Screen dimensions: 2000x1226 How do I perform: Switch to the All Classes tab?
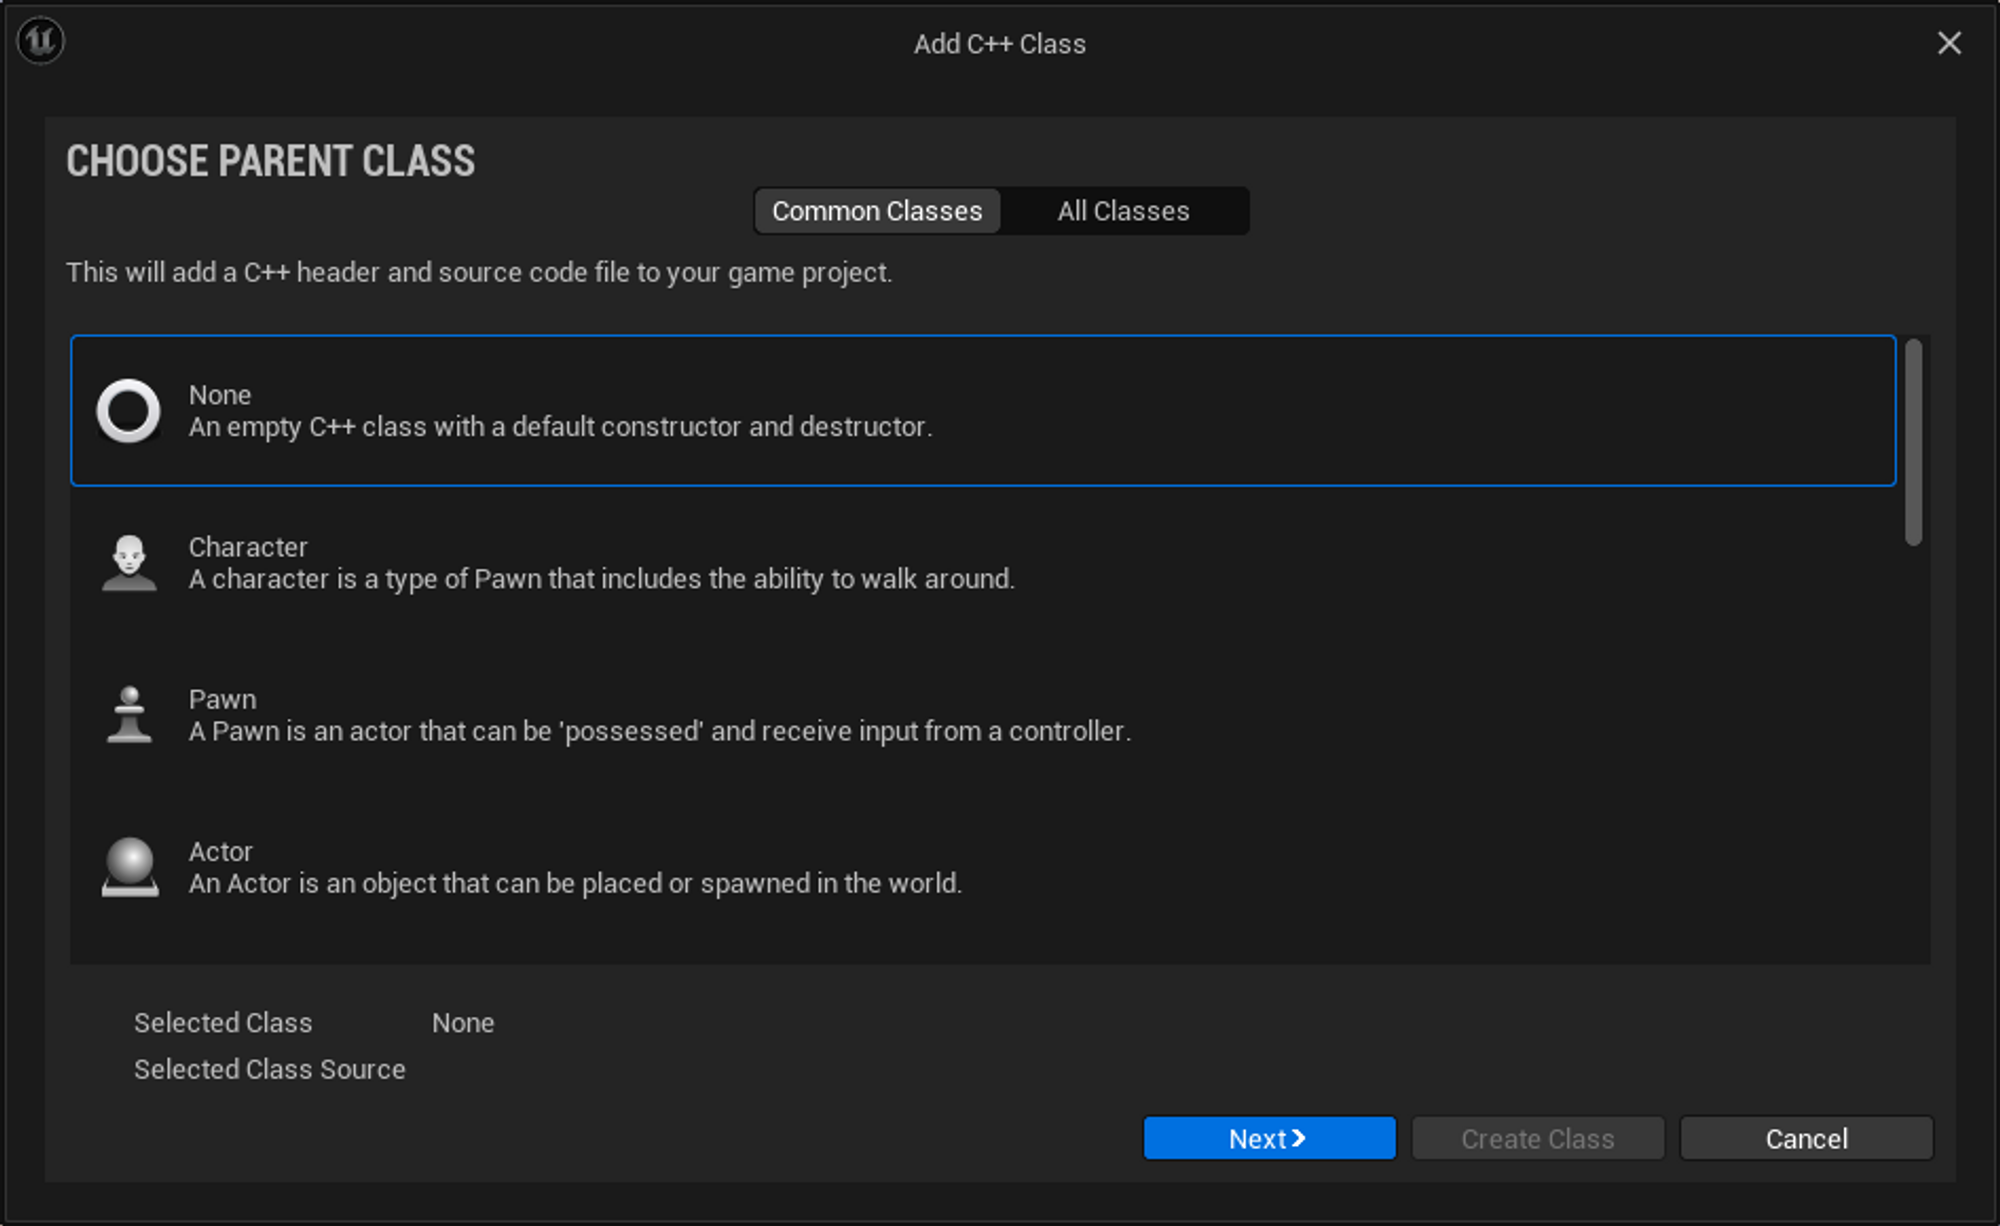pos(1124,211)
